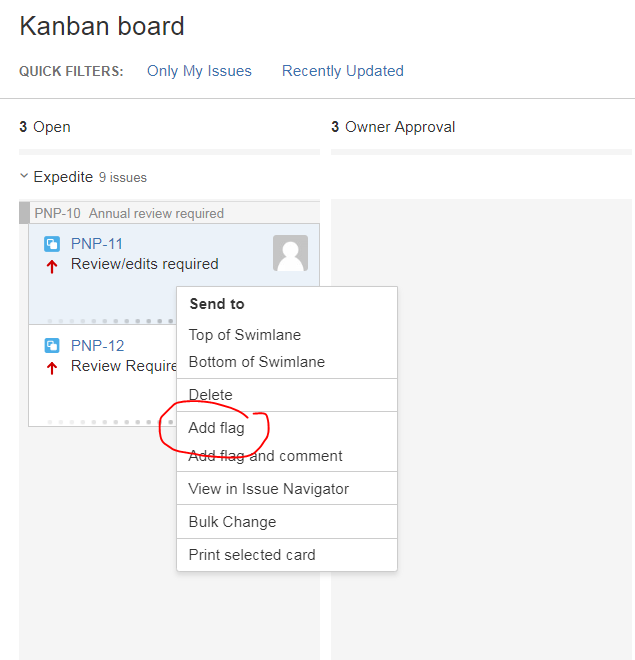
Task: Choose Bottom of Swimlane from menu
Action: pos(257,362)
